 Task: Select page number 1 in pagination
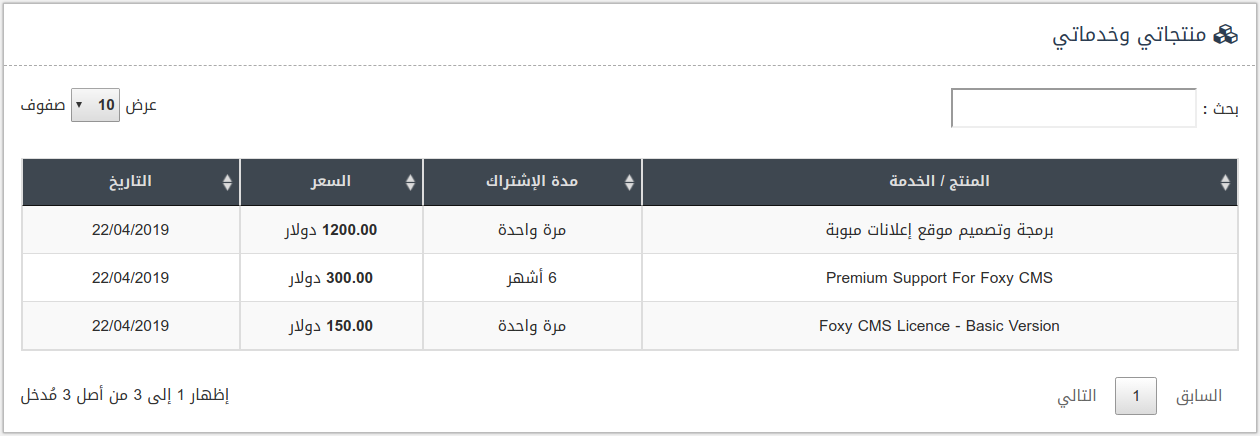tap(1136, 396)
